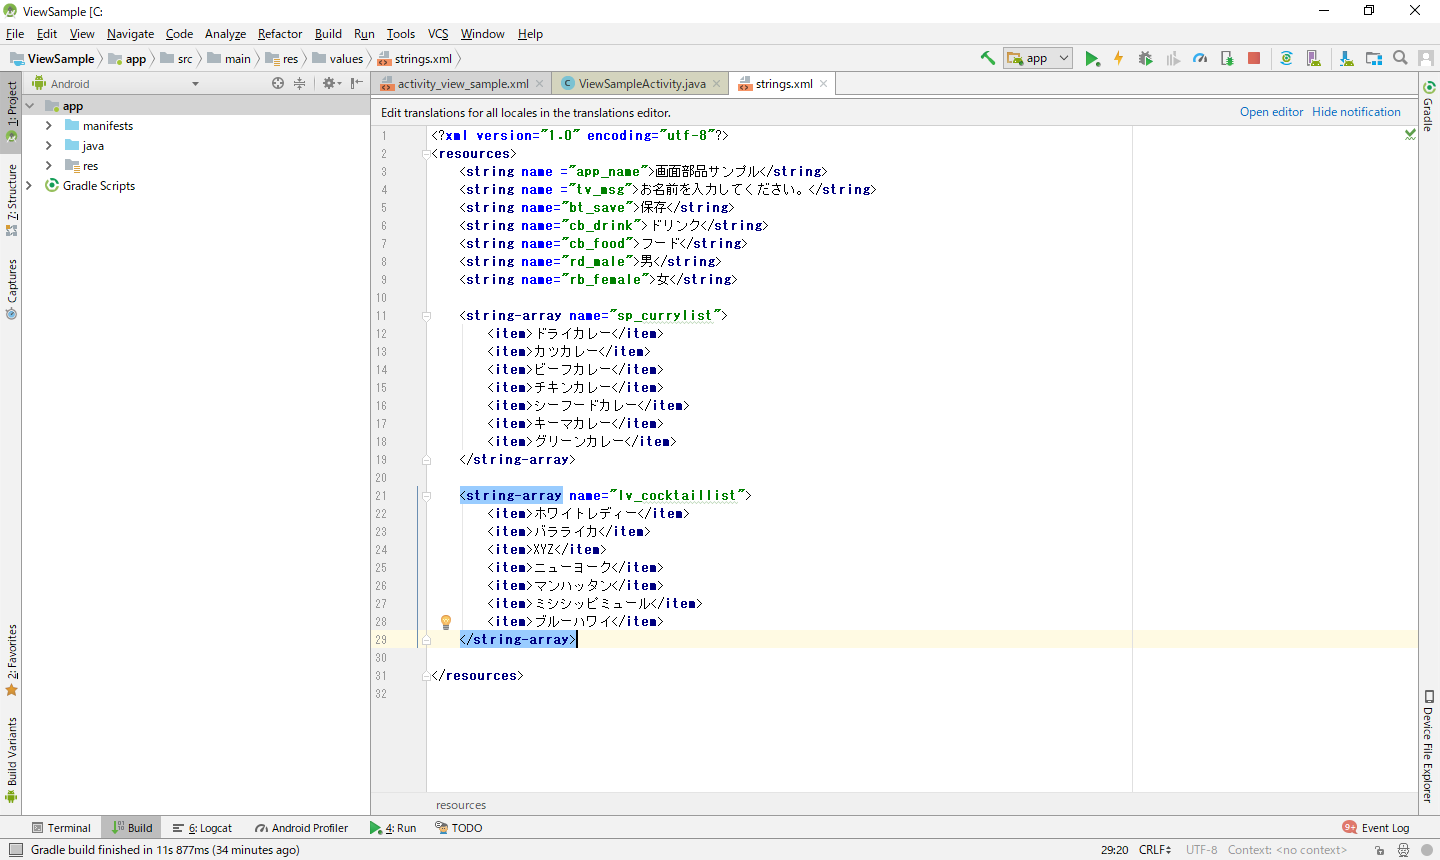Toggle the Device File Explorer panel

(x=1428, y=745)
